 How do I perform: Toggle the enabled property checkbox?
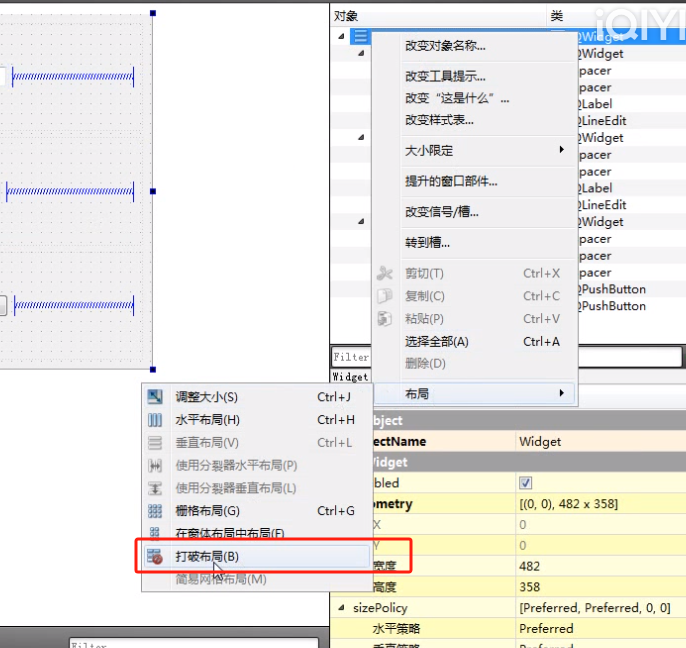(526, 483)
